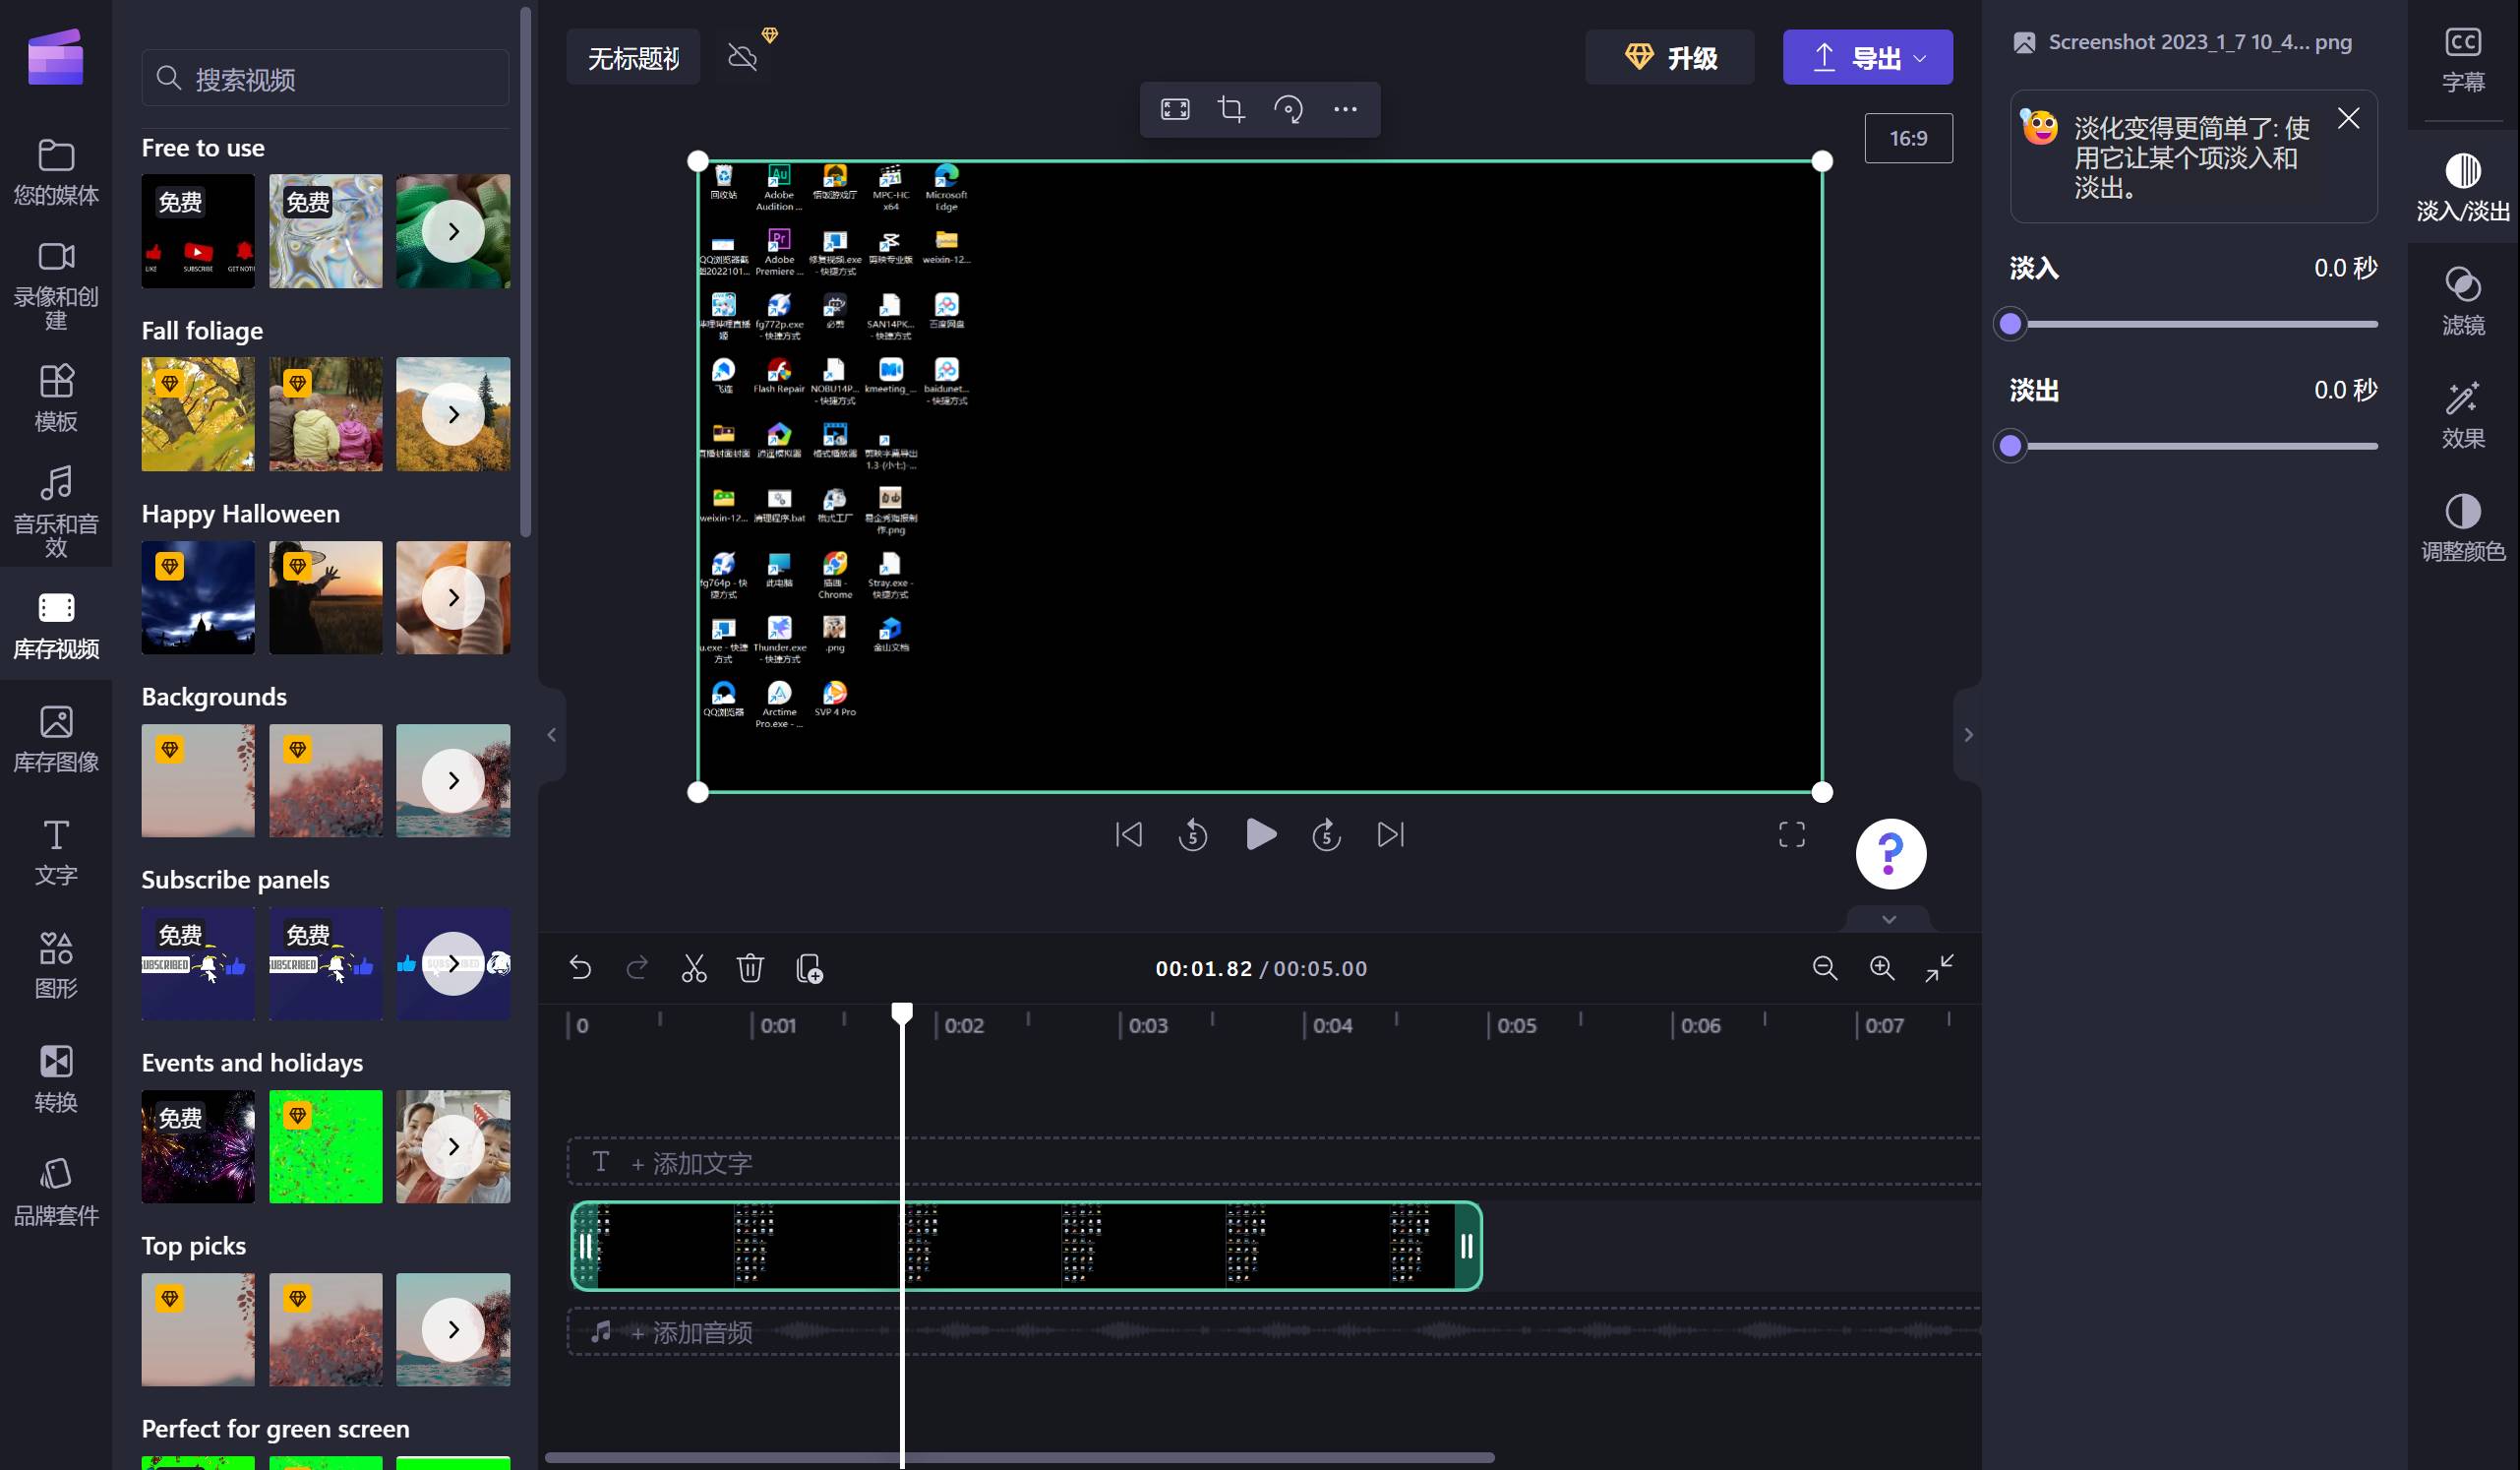This screenshot has height=1470, width=2520.
Task: Skip forward five seconds
Action: pyautogui.click(x=1326, y=834)
